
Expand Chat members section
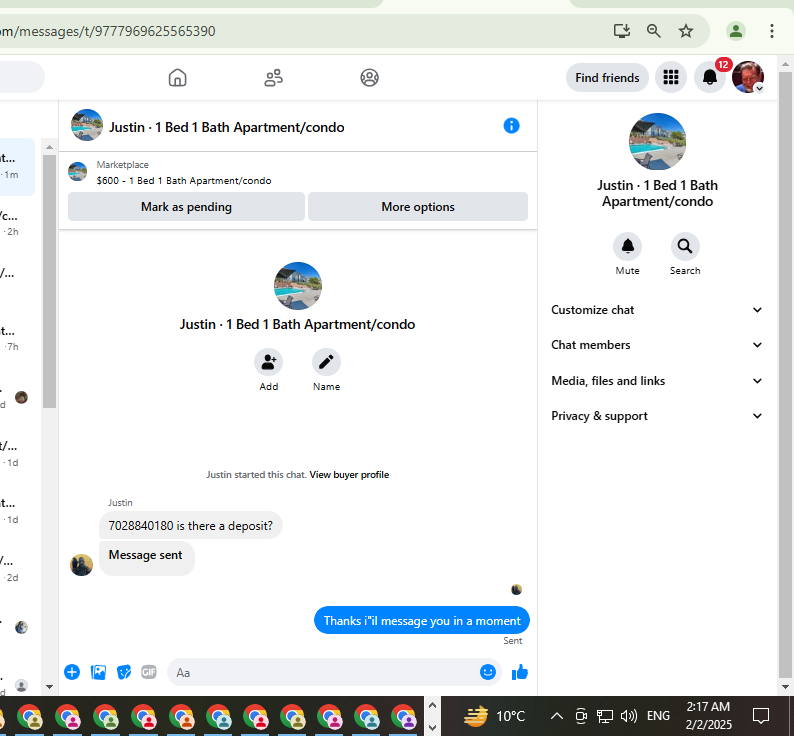[x=657, y=345]
